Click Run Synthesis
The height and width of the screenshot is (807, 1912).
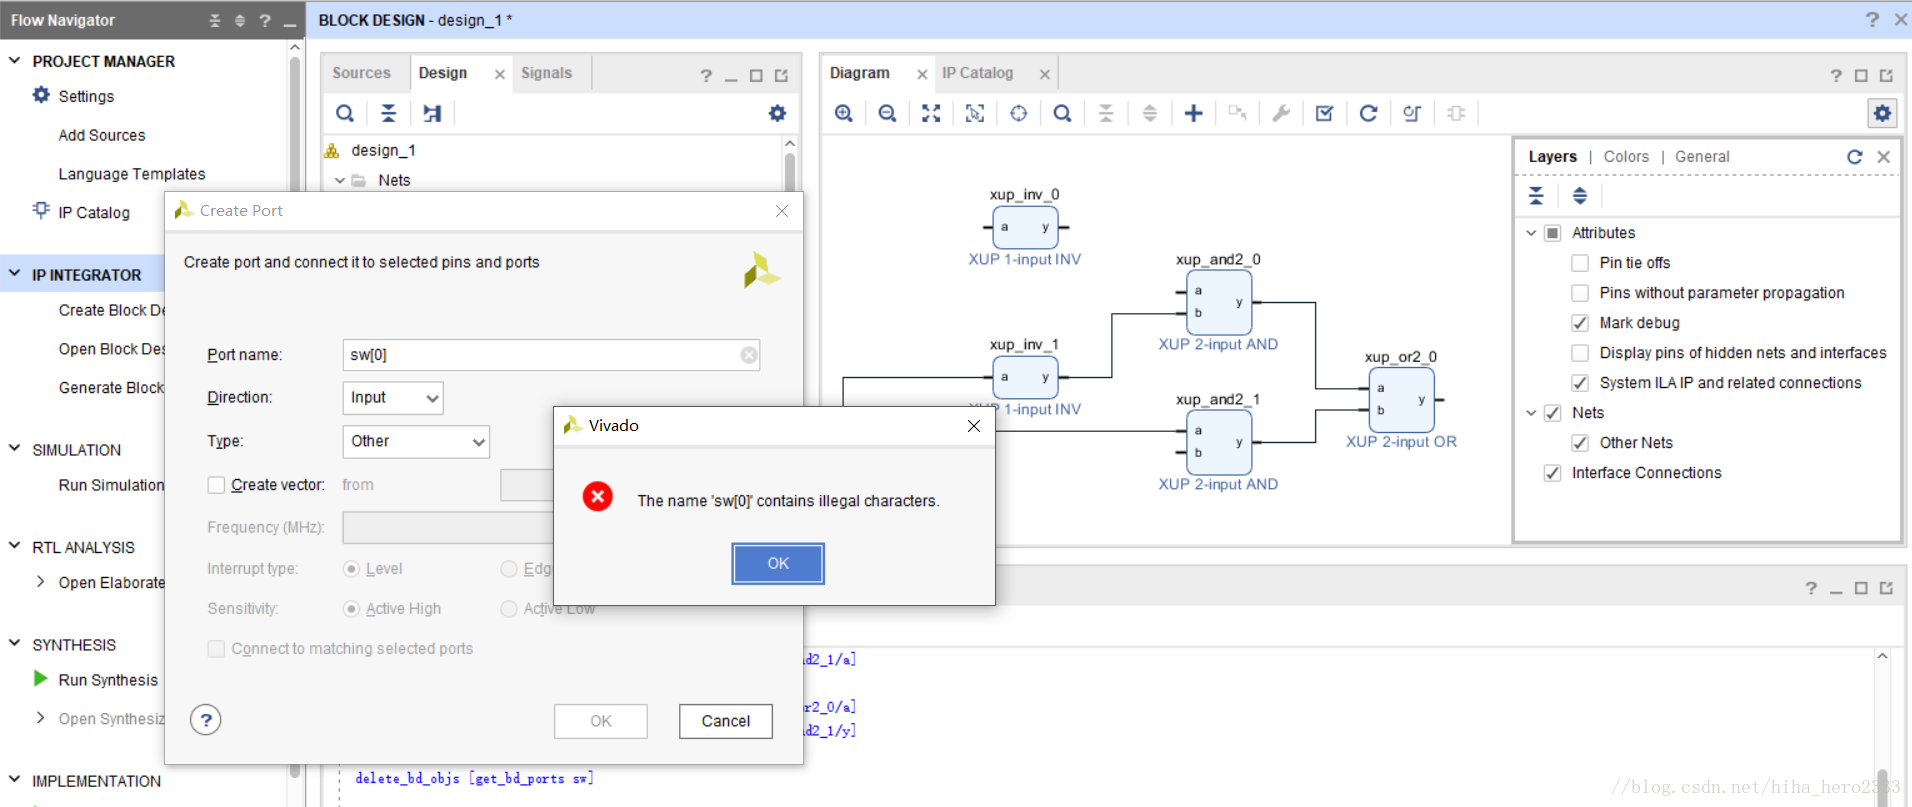click(x=108, y=680)
